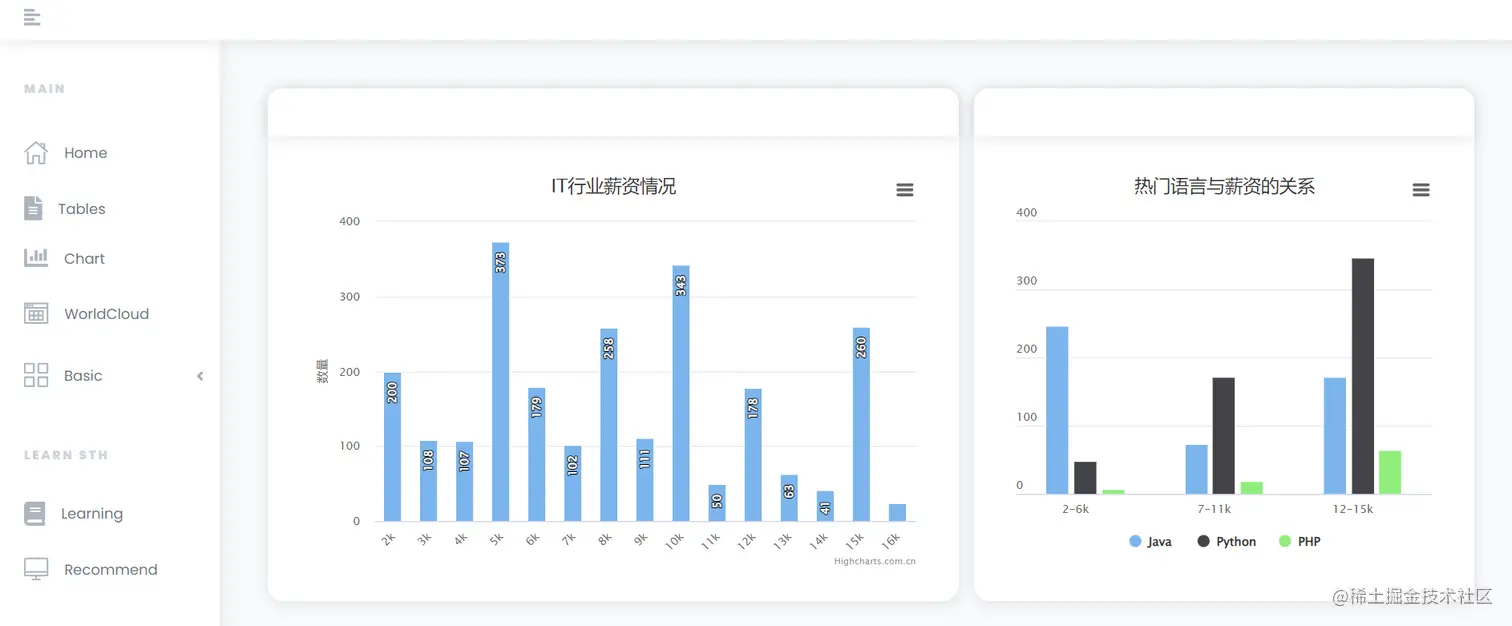Click the 14k bar labeled 41
Screen dimensions: 1512x626
[825, 506]
